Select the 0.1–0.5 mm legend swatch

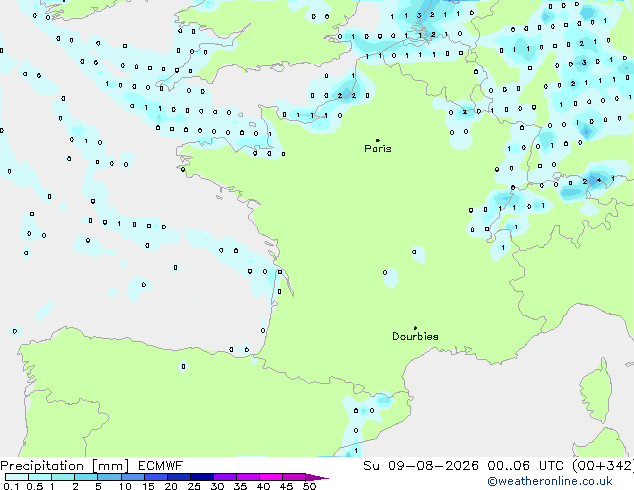point(17,477)
